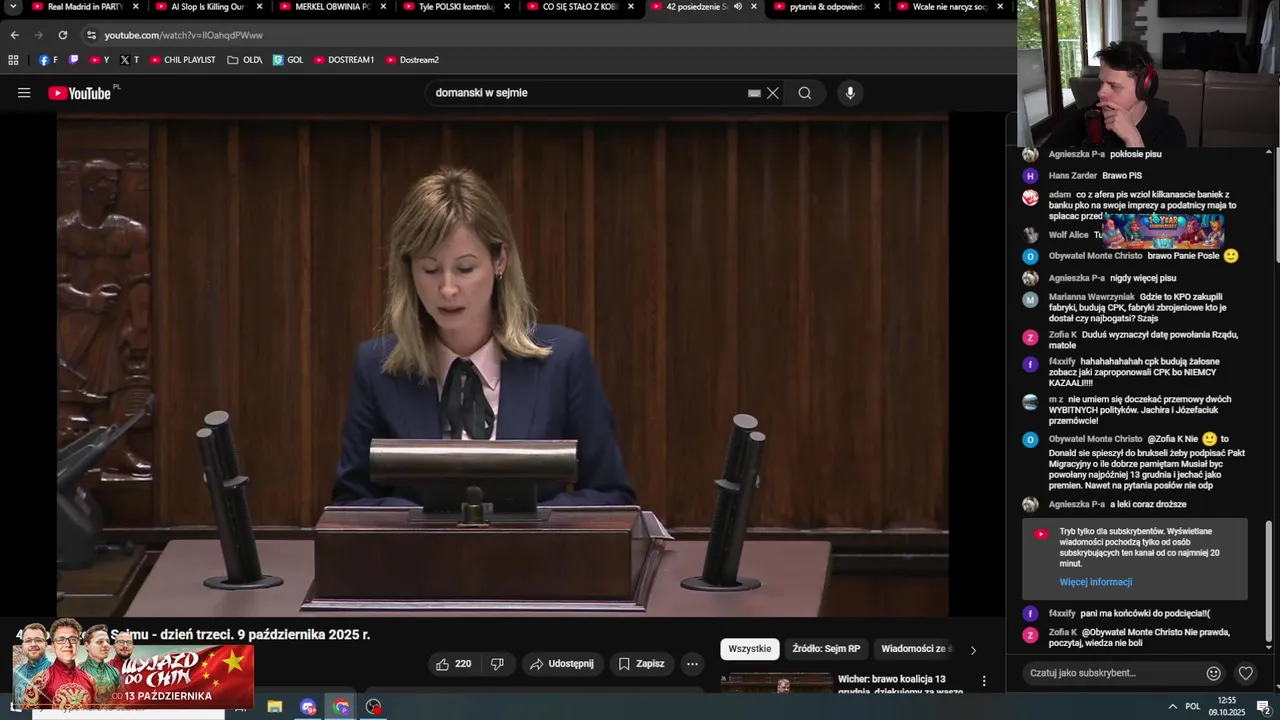Close the 'Real Madrid in PARTY' tab
Viewport: 1280px width, 720px height.
137,7
